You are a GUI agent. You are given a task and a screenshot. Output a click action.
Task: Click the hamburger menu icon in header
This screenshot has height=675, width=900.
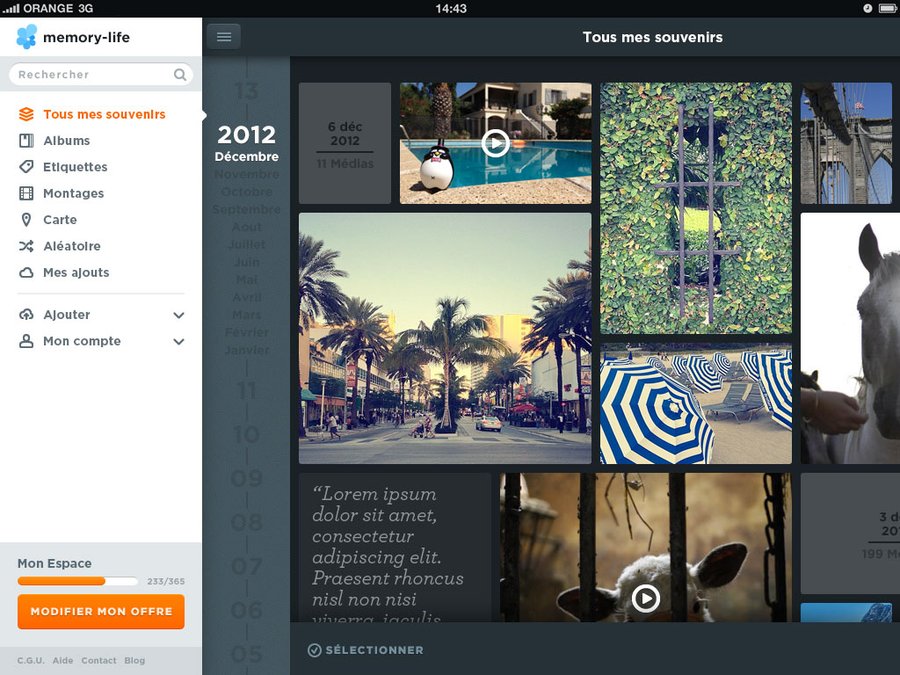pos(224,37)
